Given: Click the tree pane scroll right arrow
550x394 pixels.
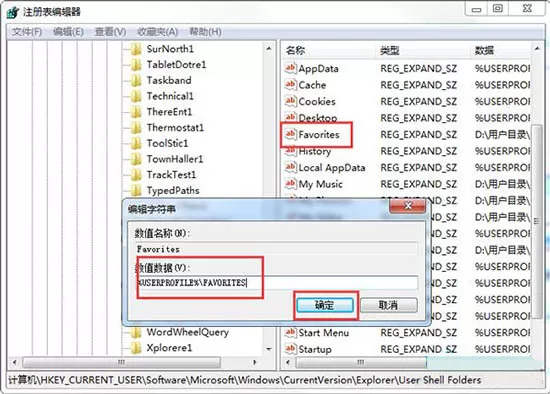Looking at the screenshot, I should point(255,362).
